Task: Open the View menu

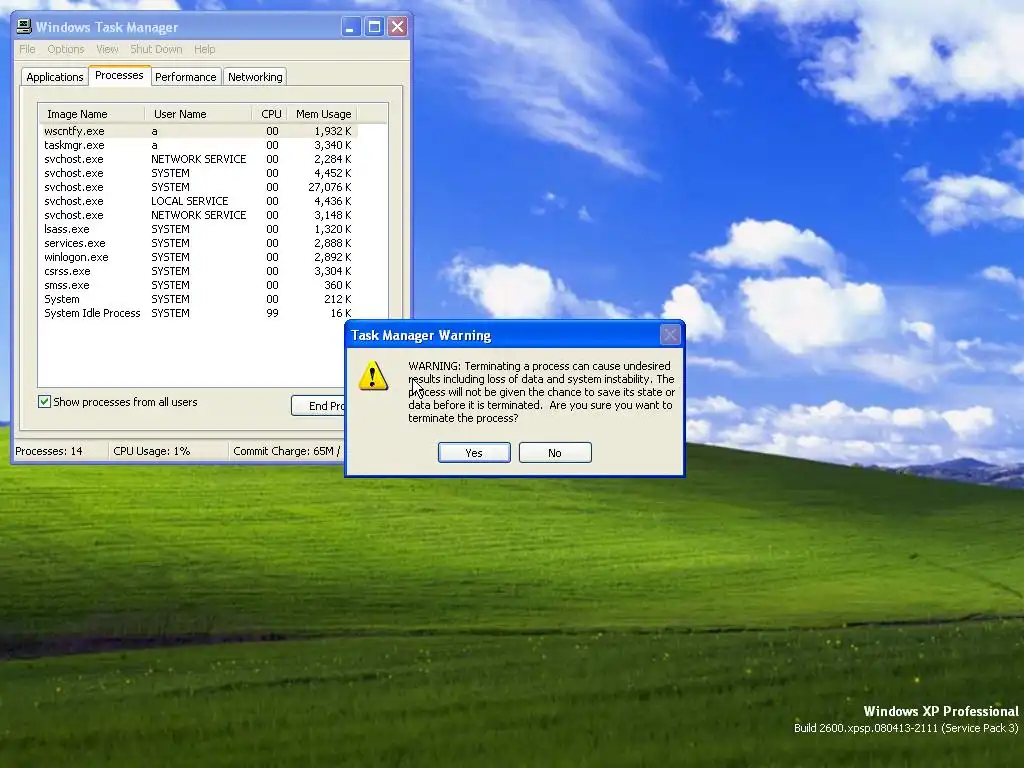Action: pos(107,49)
